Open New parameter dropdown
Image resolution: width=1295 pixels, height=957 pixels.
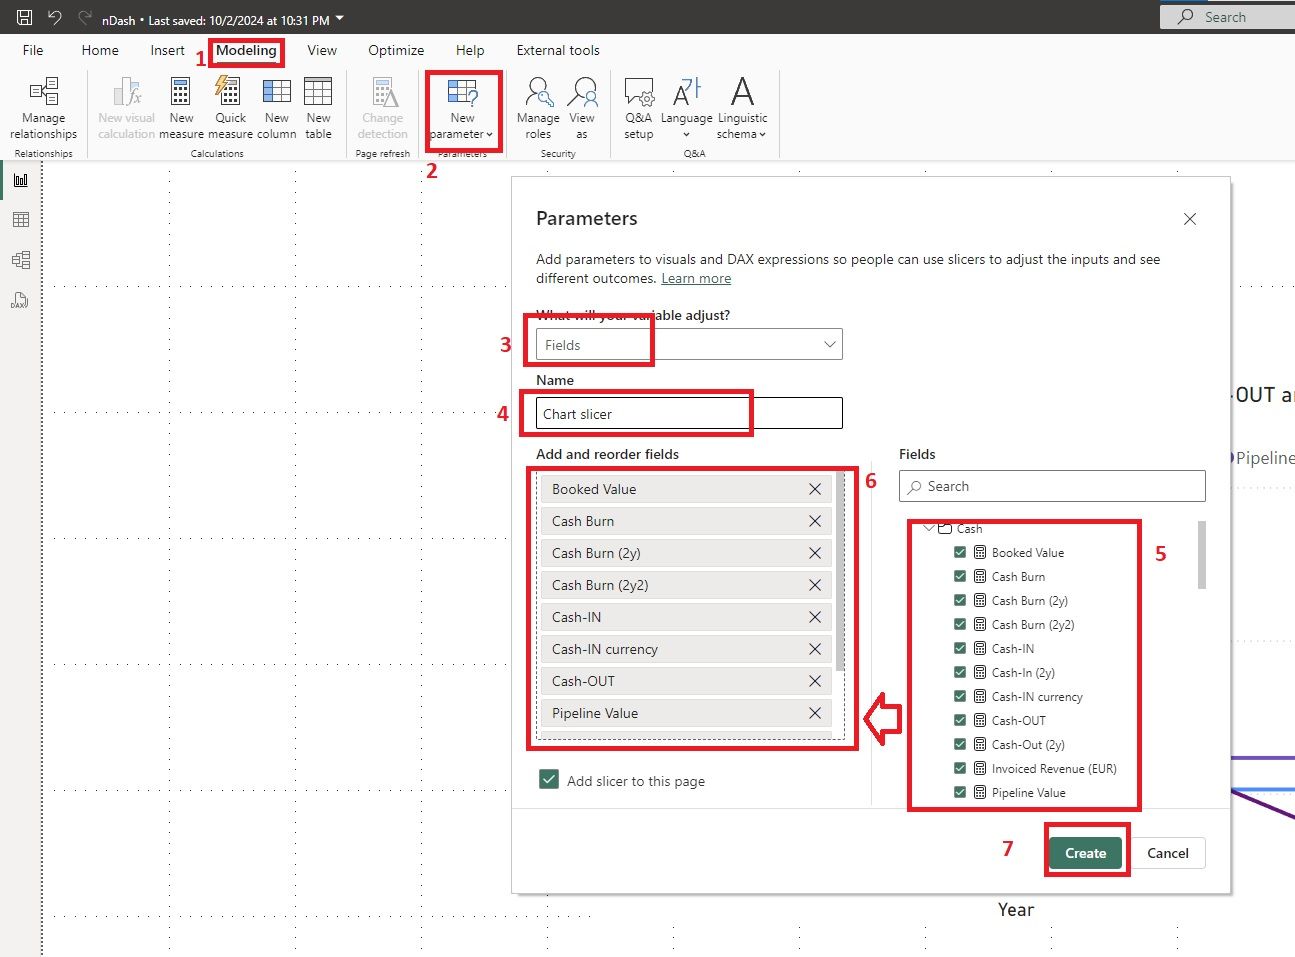point(462,109)
